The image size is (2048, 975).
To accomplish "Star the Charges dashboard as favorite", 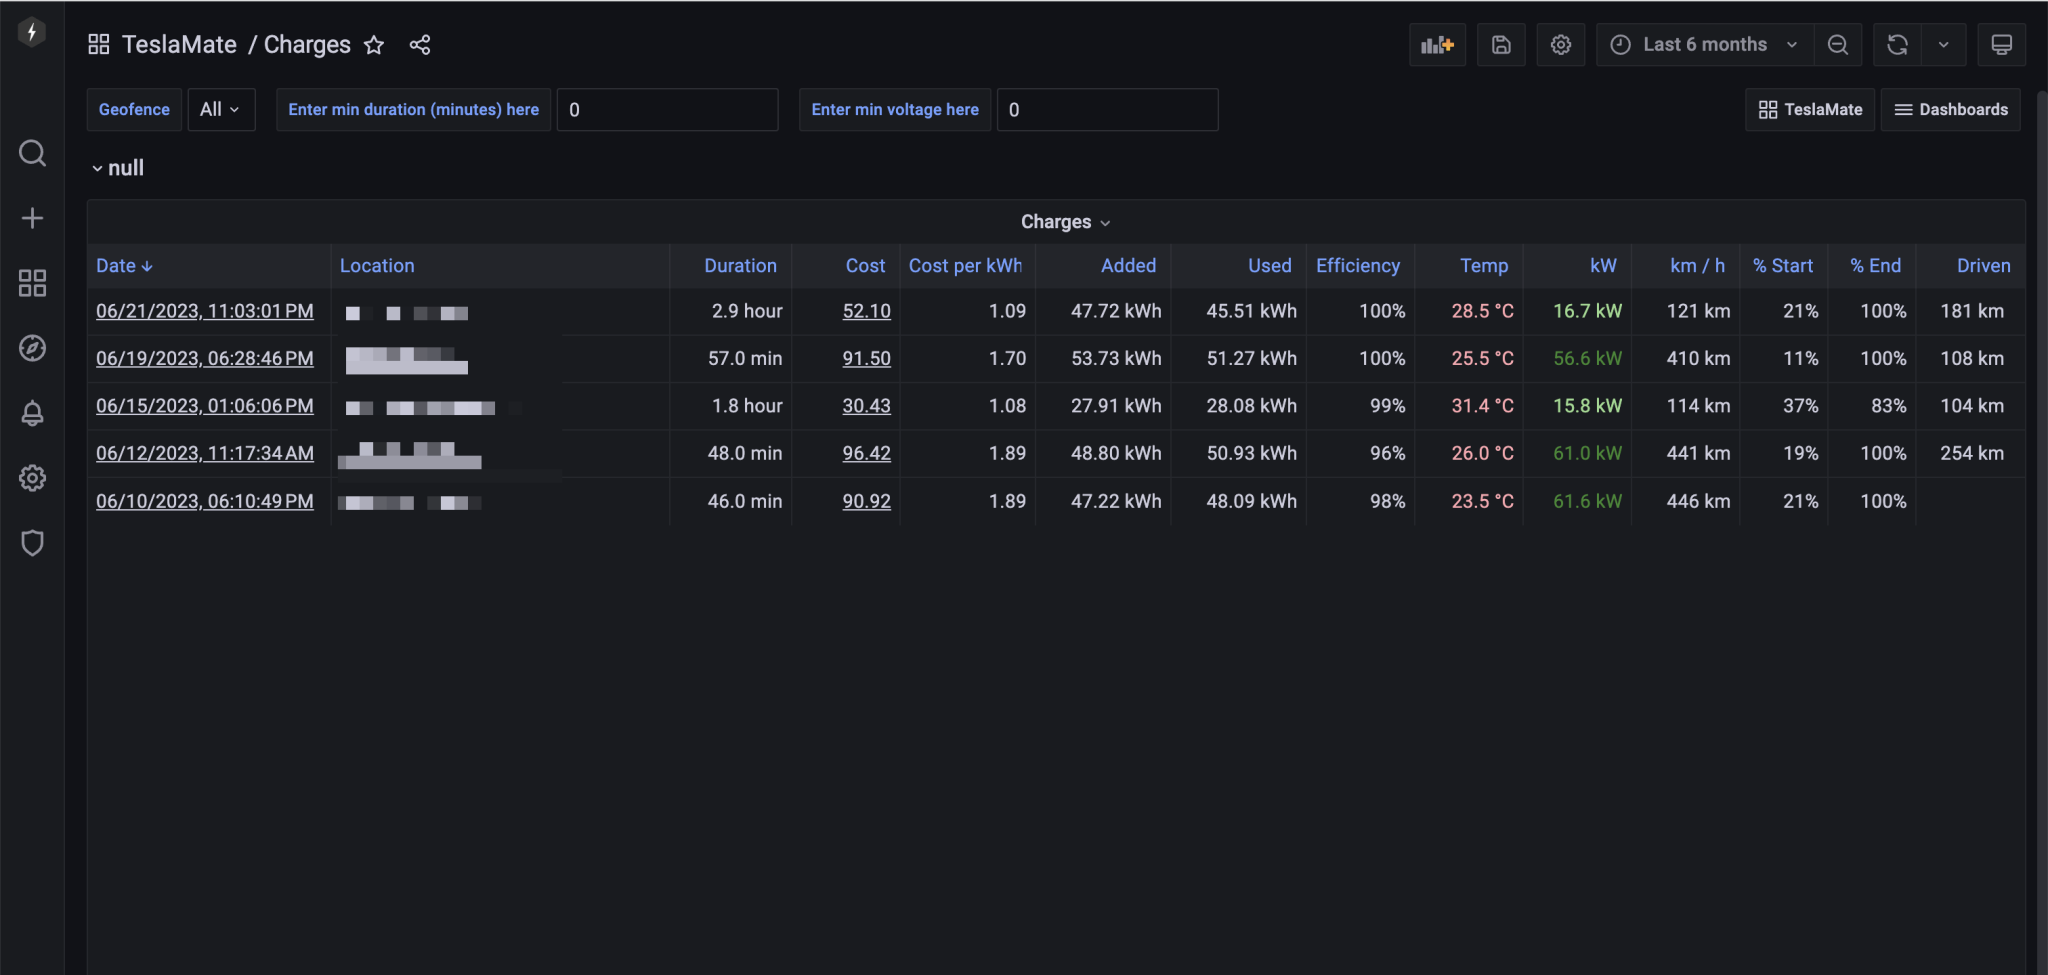I will tap(374, 45).
